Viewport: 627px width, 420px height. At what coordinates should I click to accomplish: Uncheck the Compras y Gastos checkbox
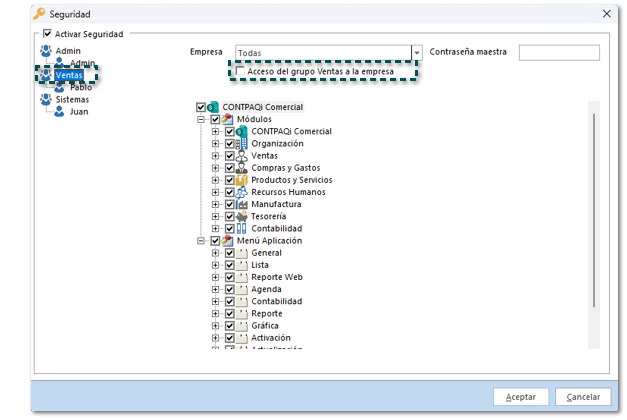click(230, 168)
